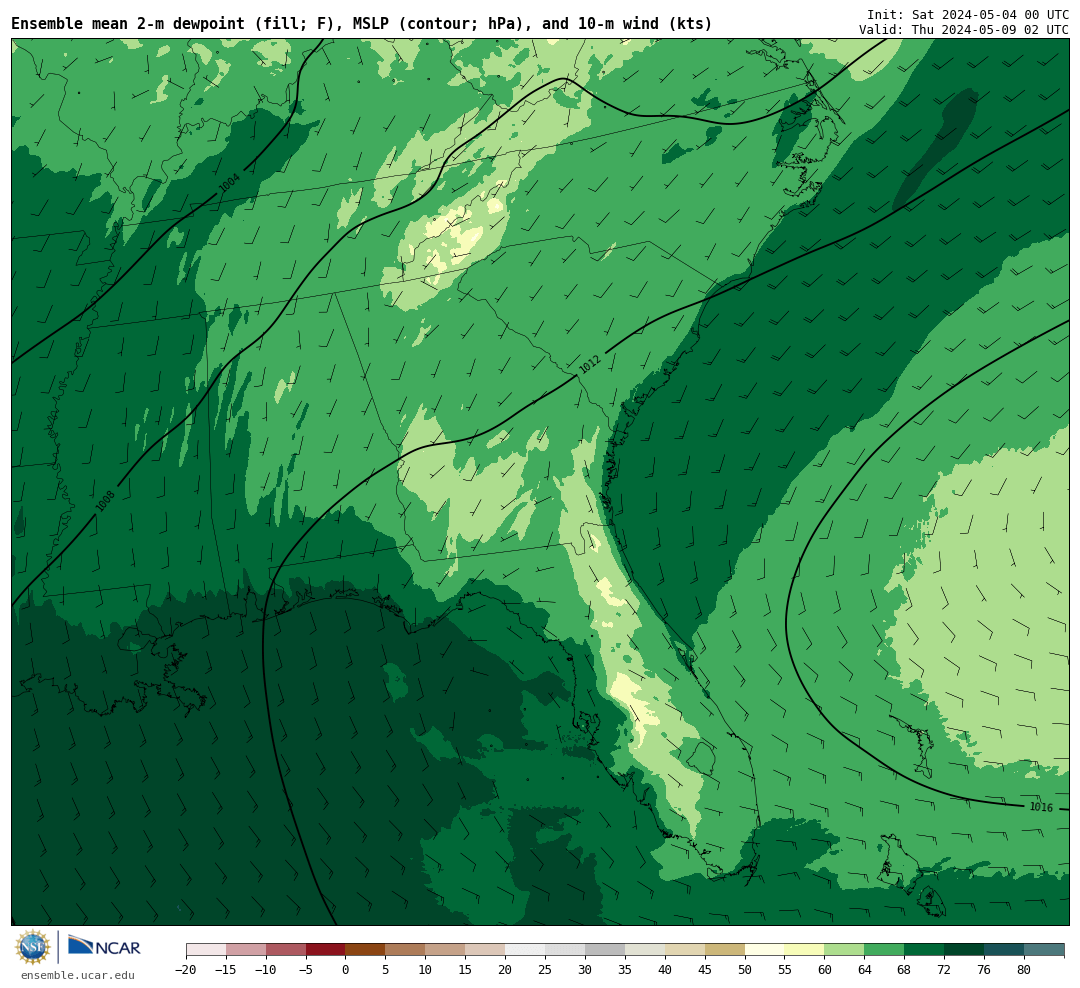Screen dimensions: 1080x988
Task: Click the 64 colorbar tick label
Action: click(864, 970)
